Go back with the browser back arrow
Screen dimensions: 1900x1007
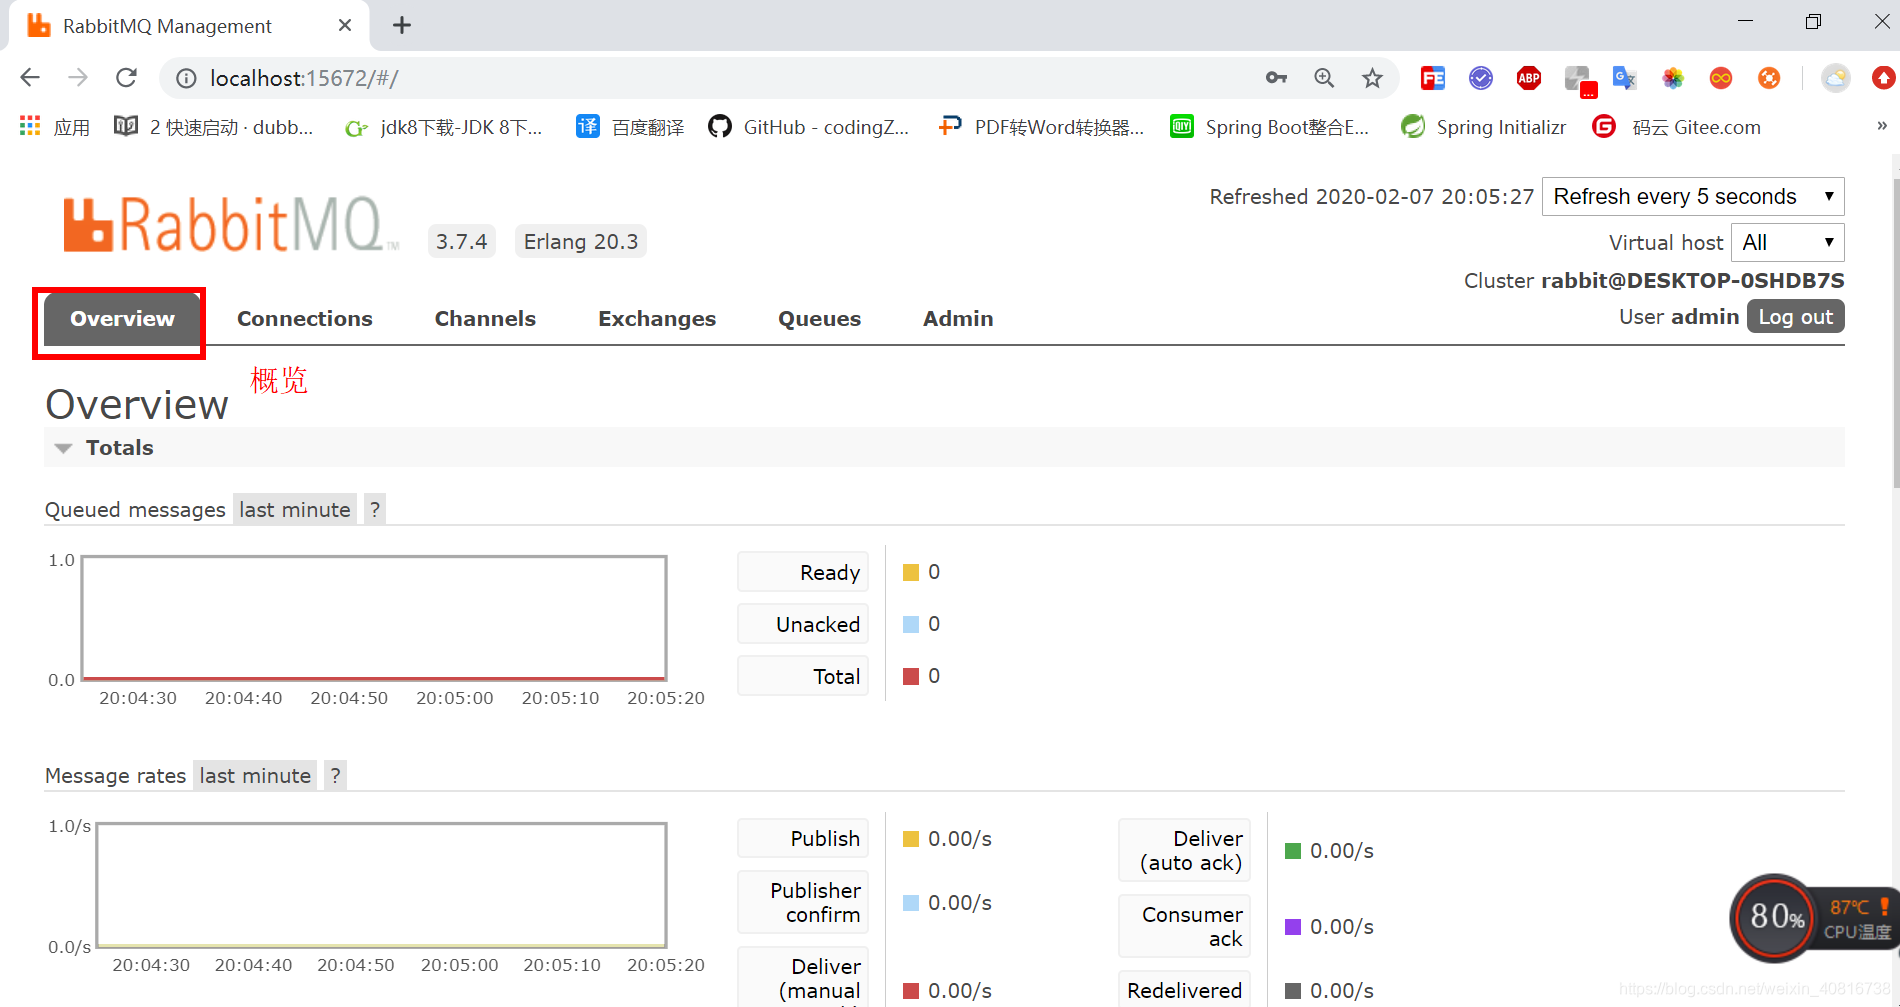coord(30,78)
